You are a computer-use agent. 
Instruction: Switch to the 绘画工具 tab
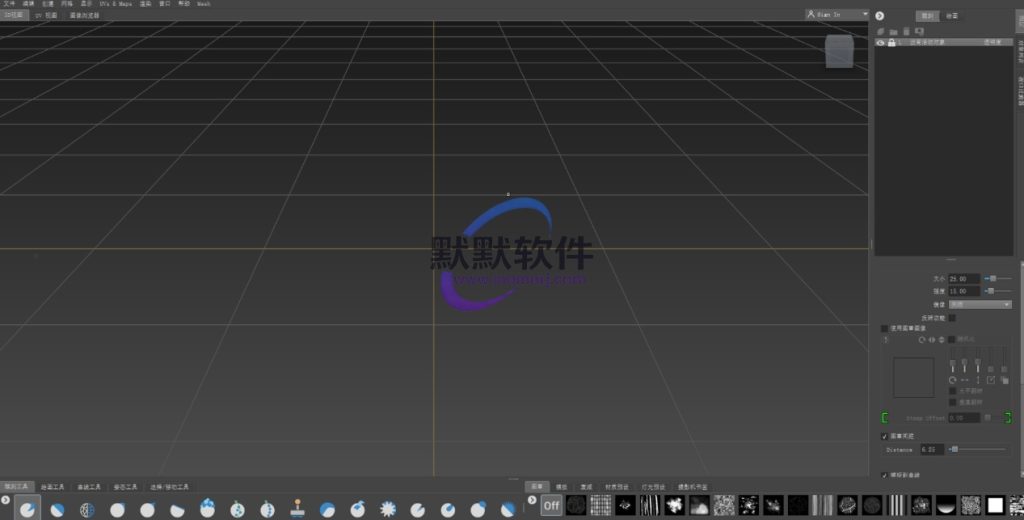point(54,487)
